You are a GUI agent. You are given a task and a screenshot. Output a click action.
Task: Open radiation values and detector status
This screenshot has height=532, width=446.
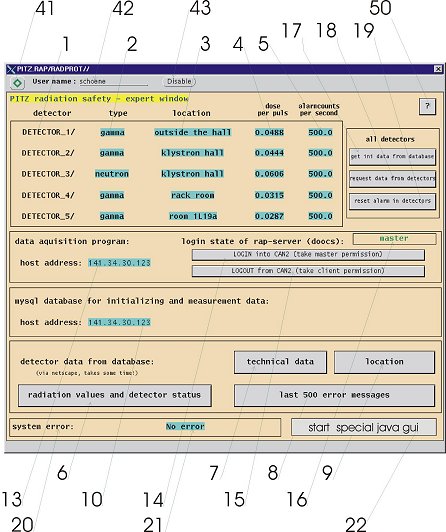pyautogui.click(x=115, y=395)
